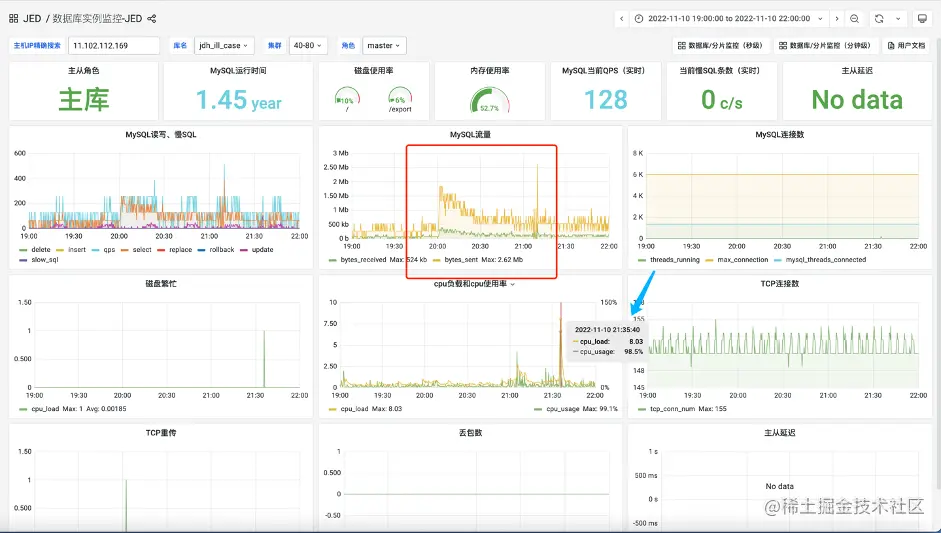Screen dimensions: 942x534
Task: Click the 128 current QPS value
Action: click(x=606, y=100)
